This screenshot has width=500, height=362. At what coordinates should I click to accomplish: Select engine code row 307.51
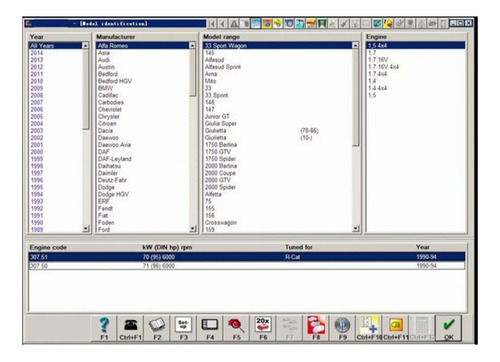[247, 257]
